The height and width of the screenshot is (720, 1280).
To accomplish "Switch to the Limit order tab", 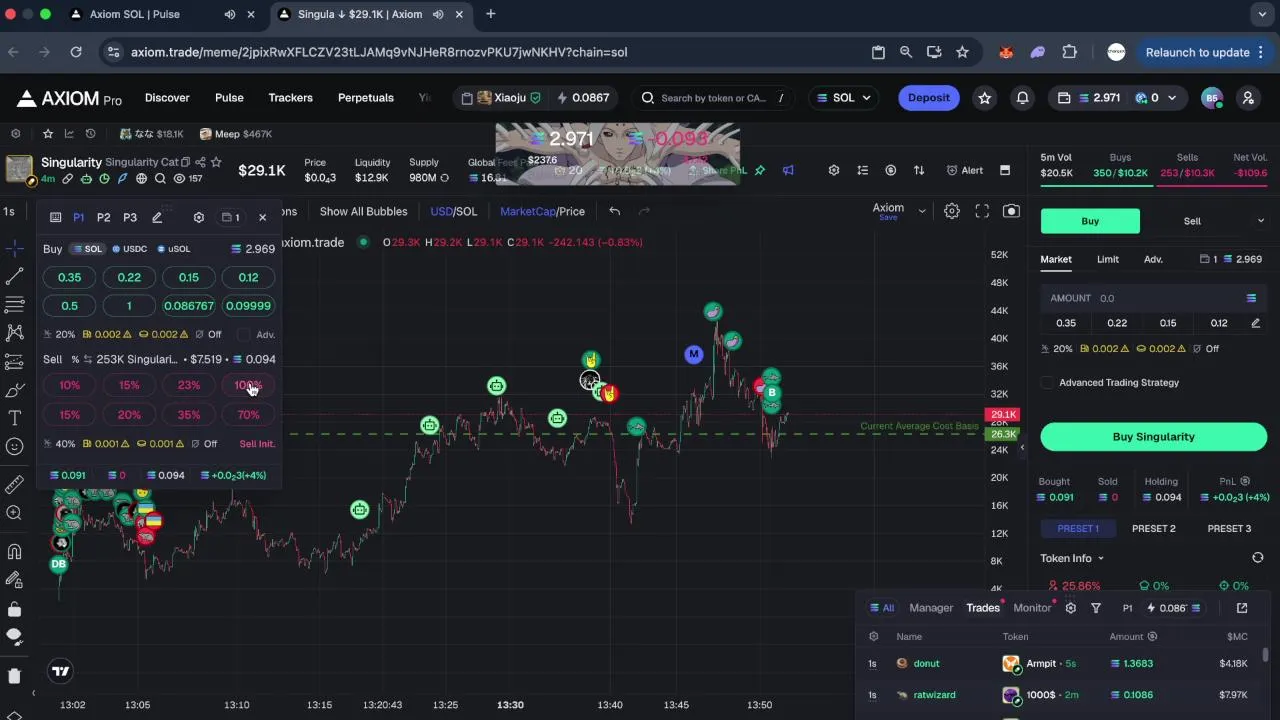I will (1108, 259).
